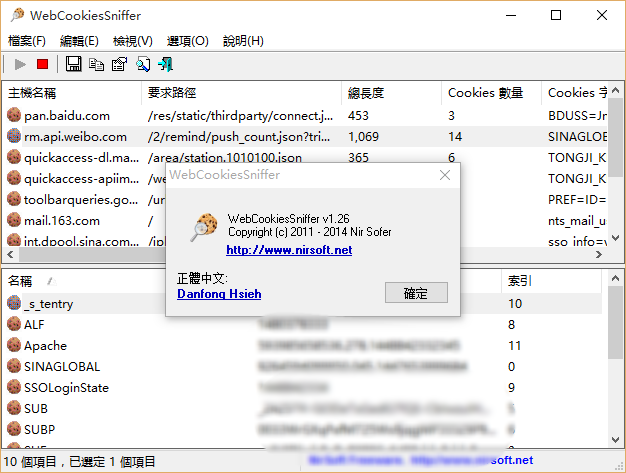The height and width of the screenshot is (473, 626).
Task: Open the Danfong Hsieh translator link
Action: coord(219,294)
